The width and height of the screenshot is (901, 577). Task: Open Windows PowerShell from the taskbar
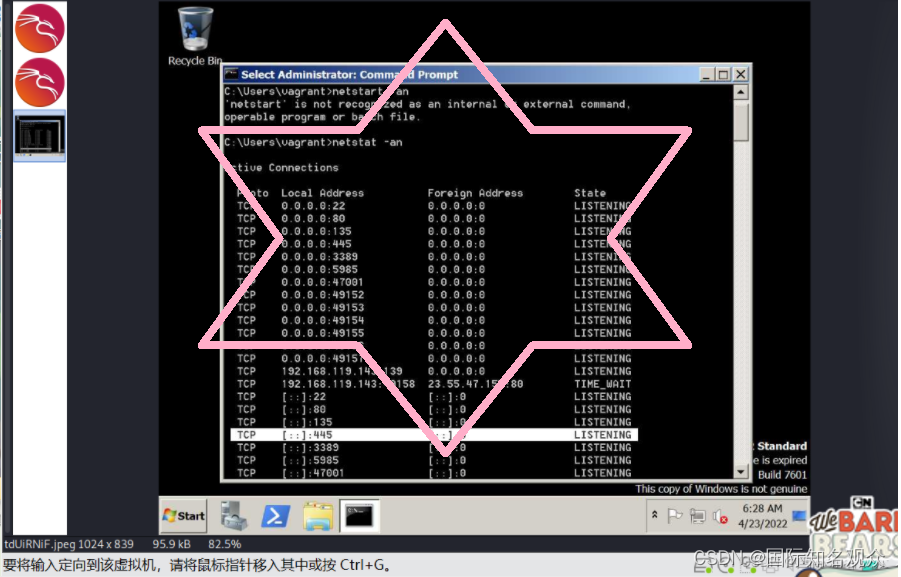click(x=275, y=516)
